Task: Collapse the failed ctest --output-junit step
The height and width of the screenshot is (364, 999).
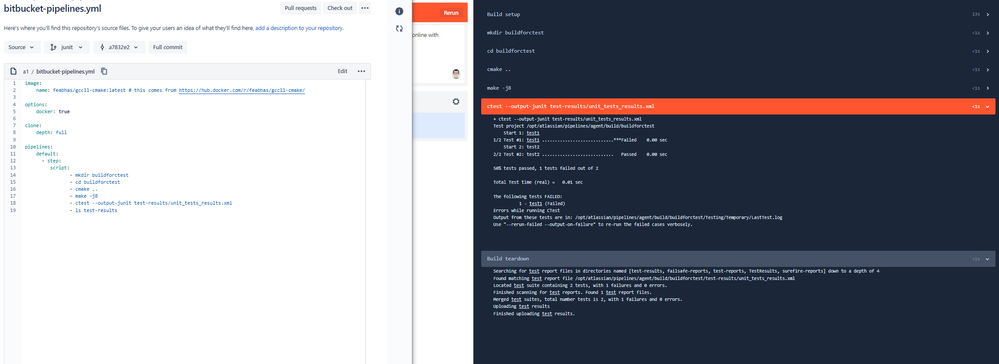Action: click(737, 106)
